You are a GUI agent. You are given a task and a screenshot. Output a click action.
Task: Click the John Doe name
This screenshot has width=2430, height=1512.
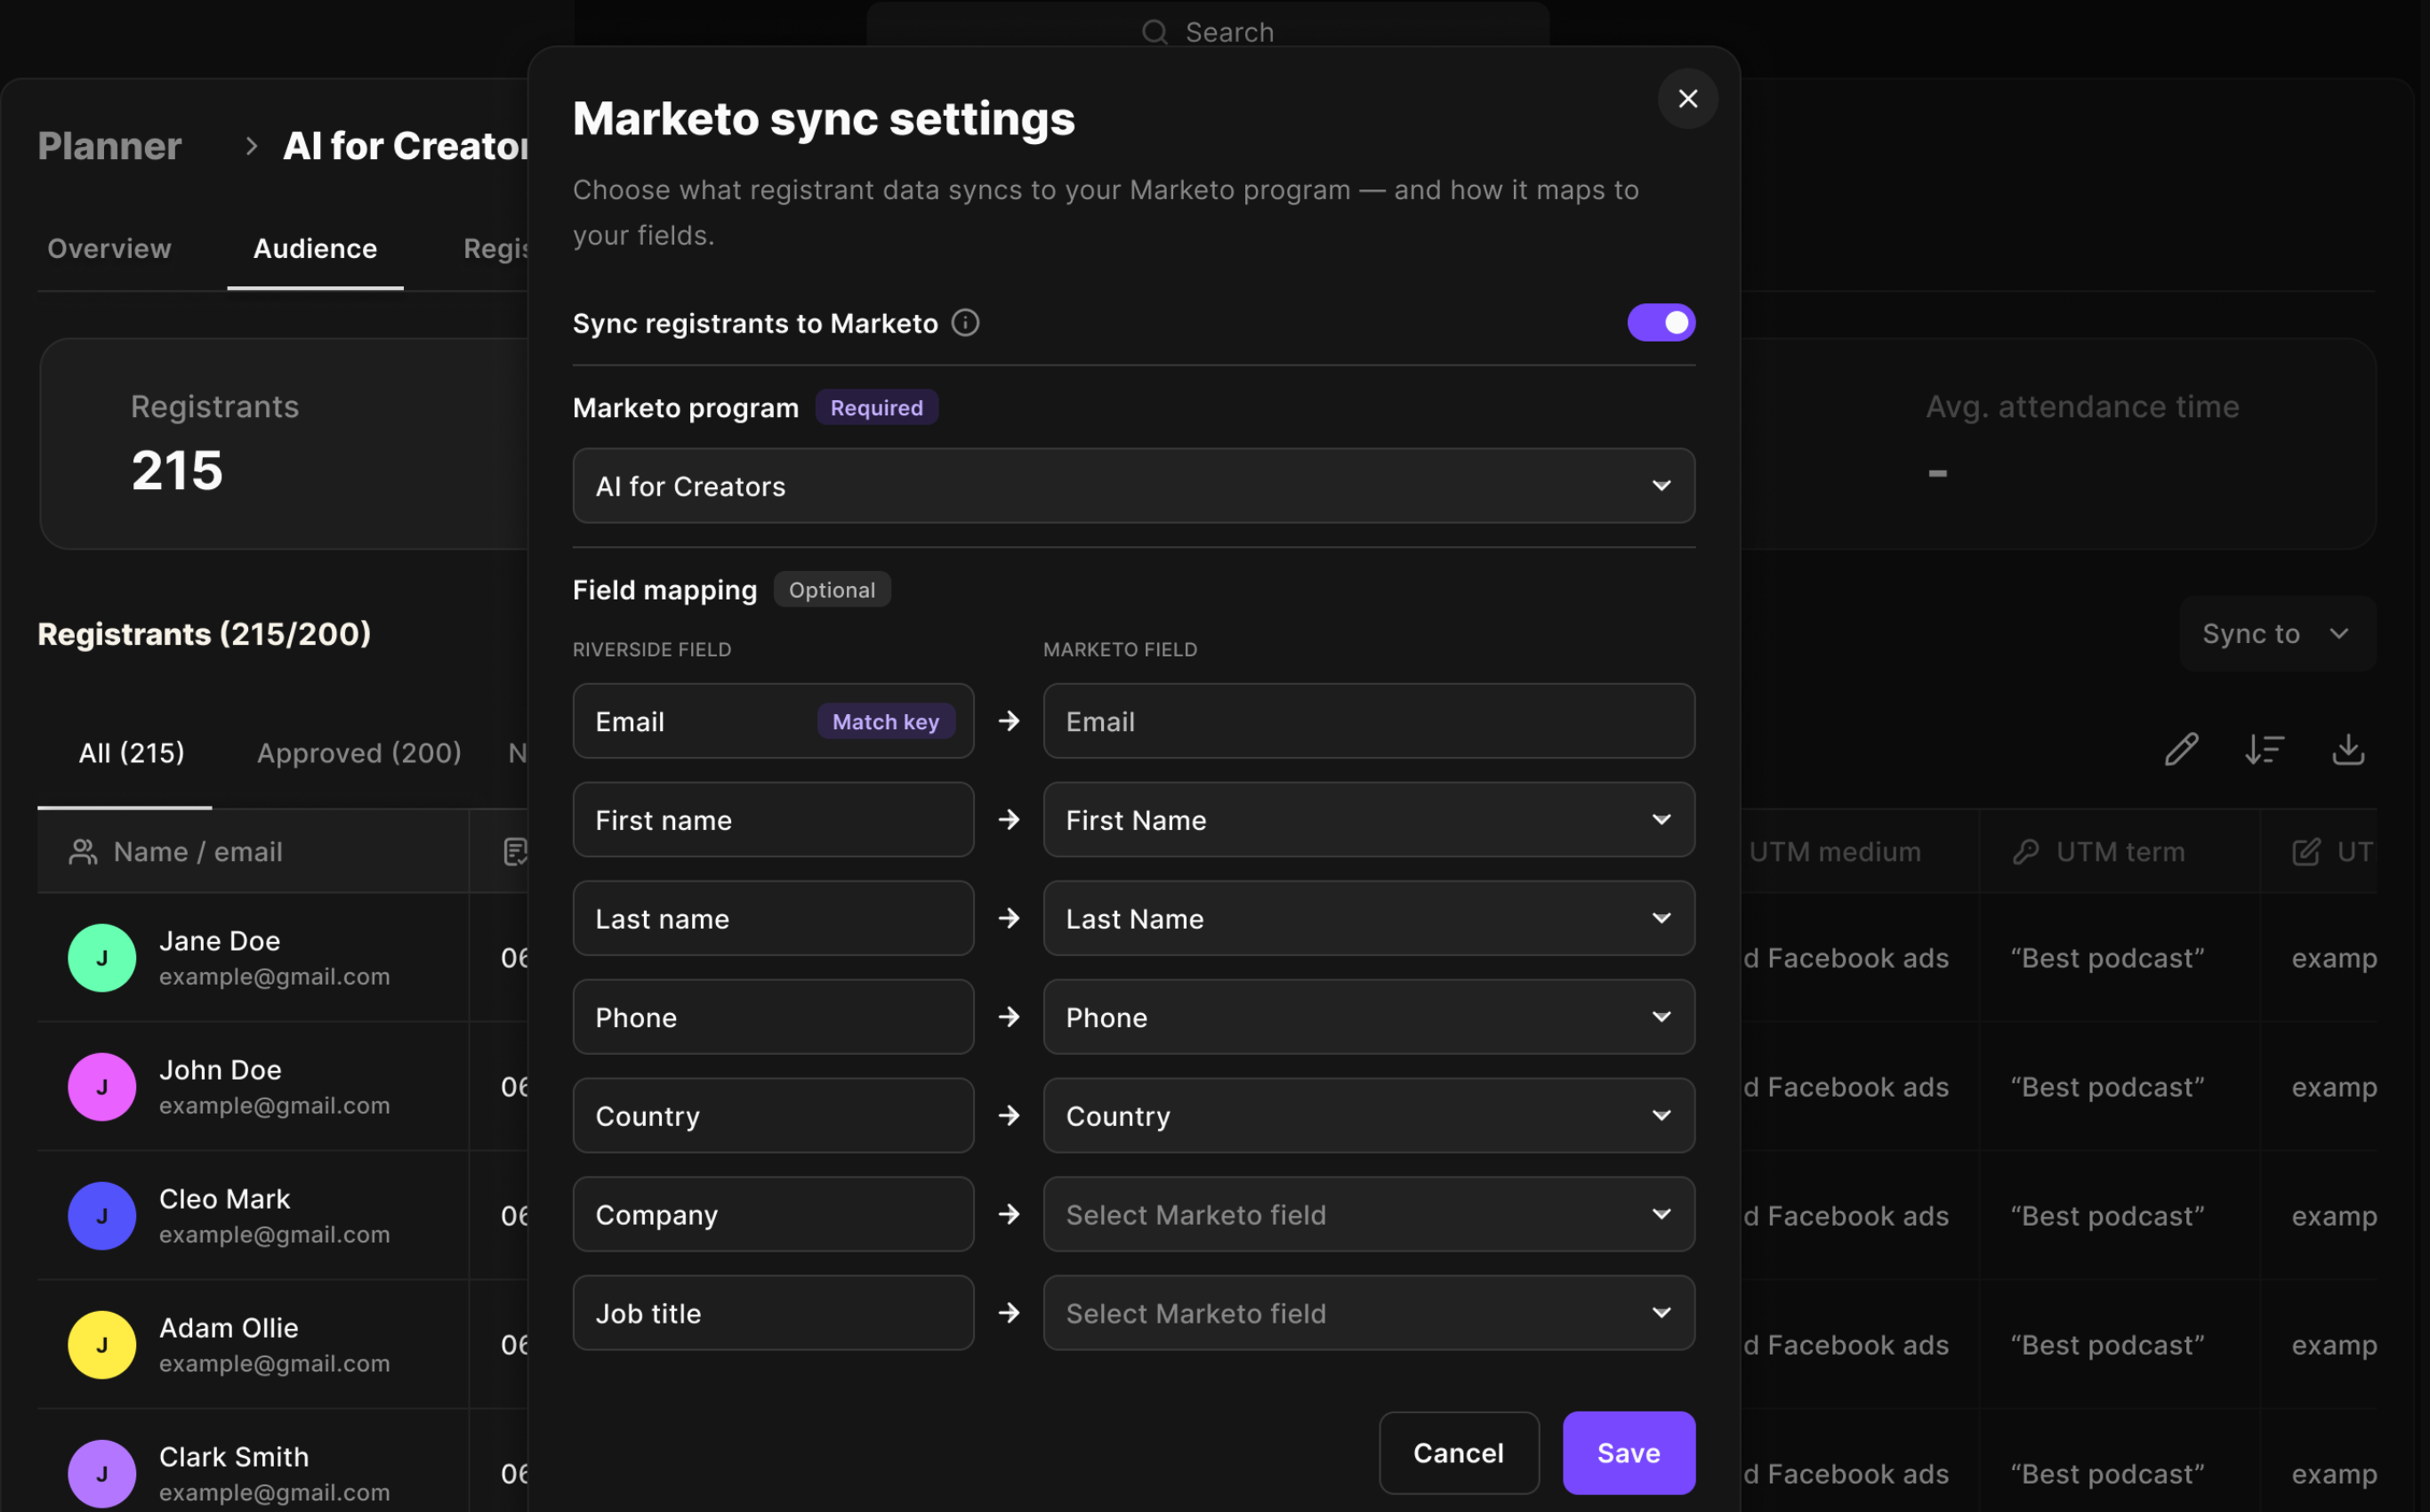220,1070
